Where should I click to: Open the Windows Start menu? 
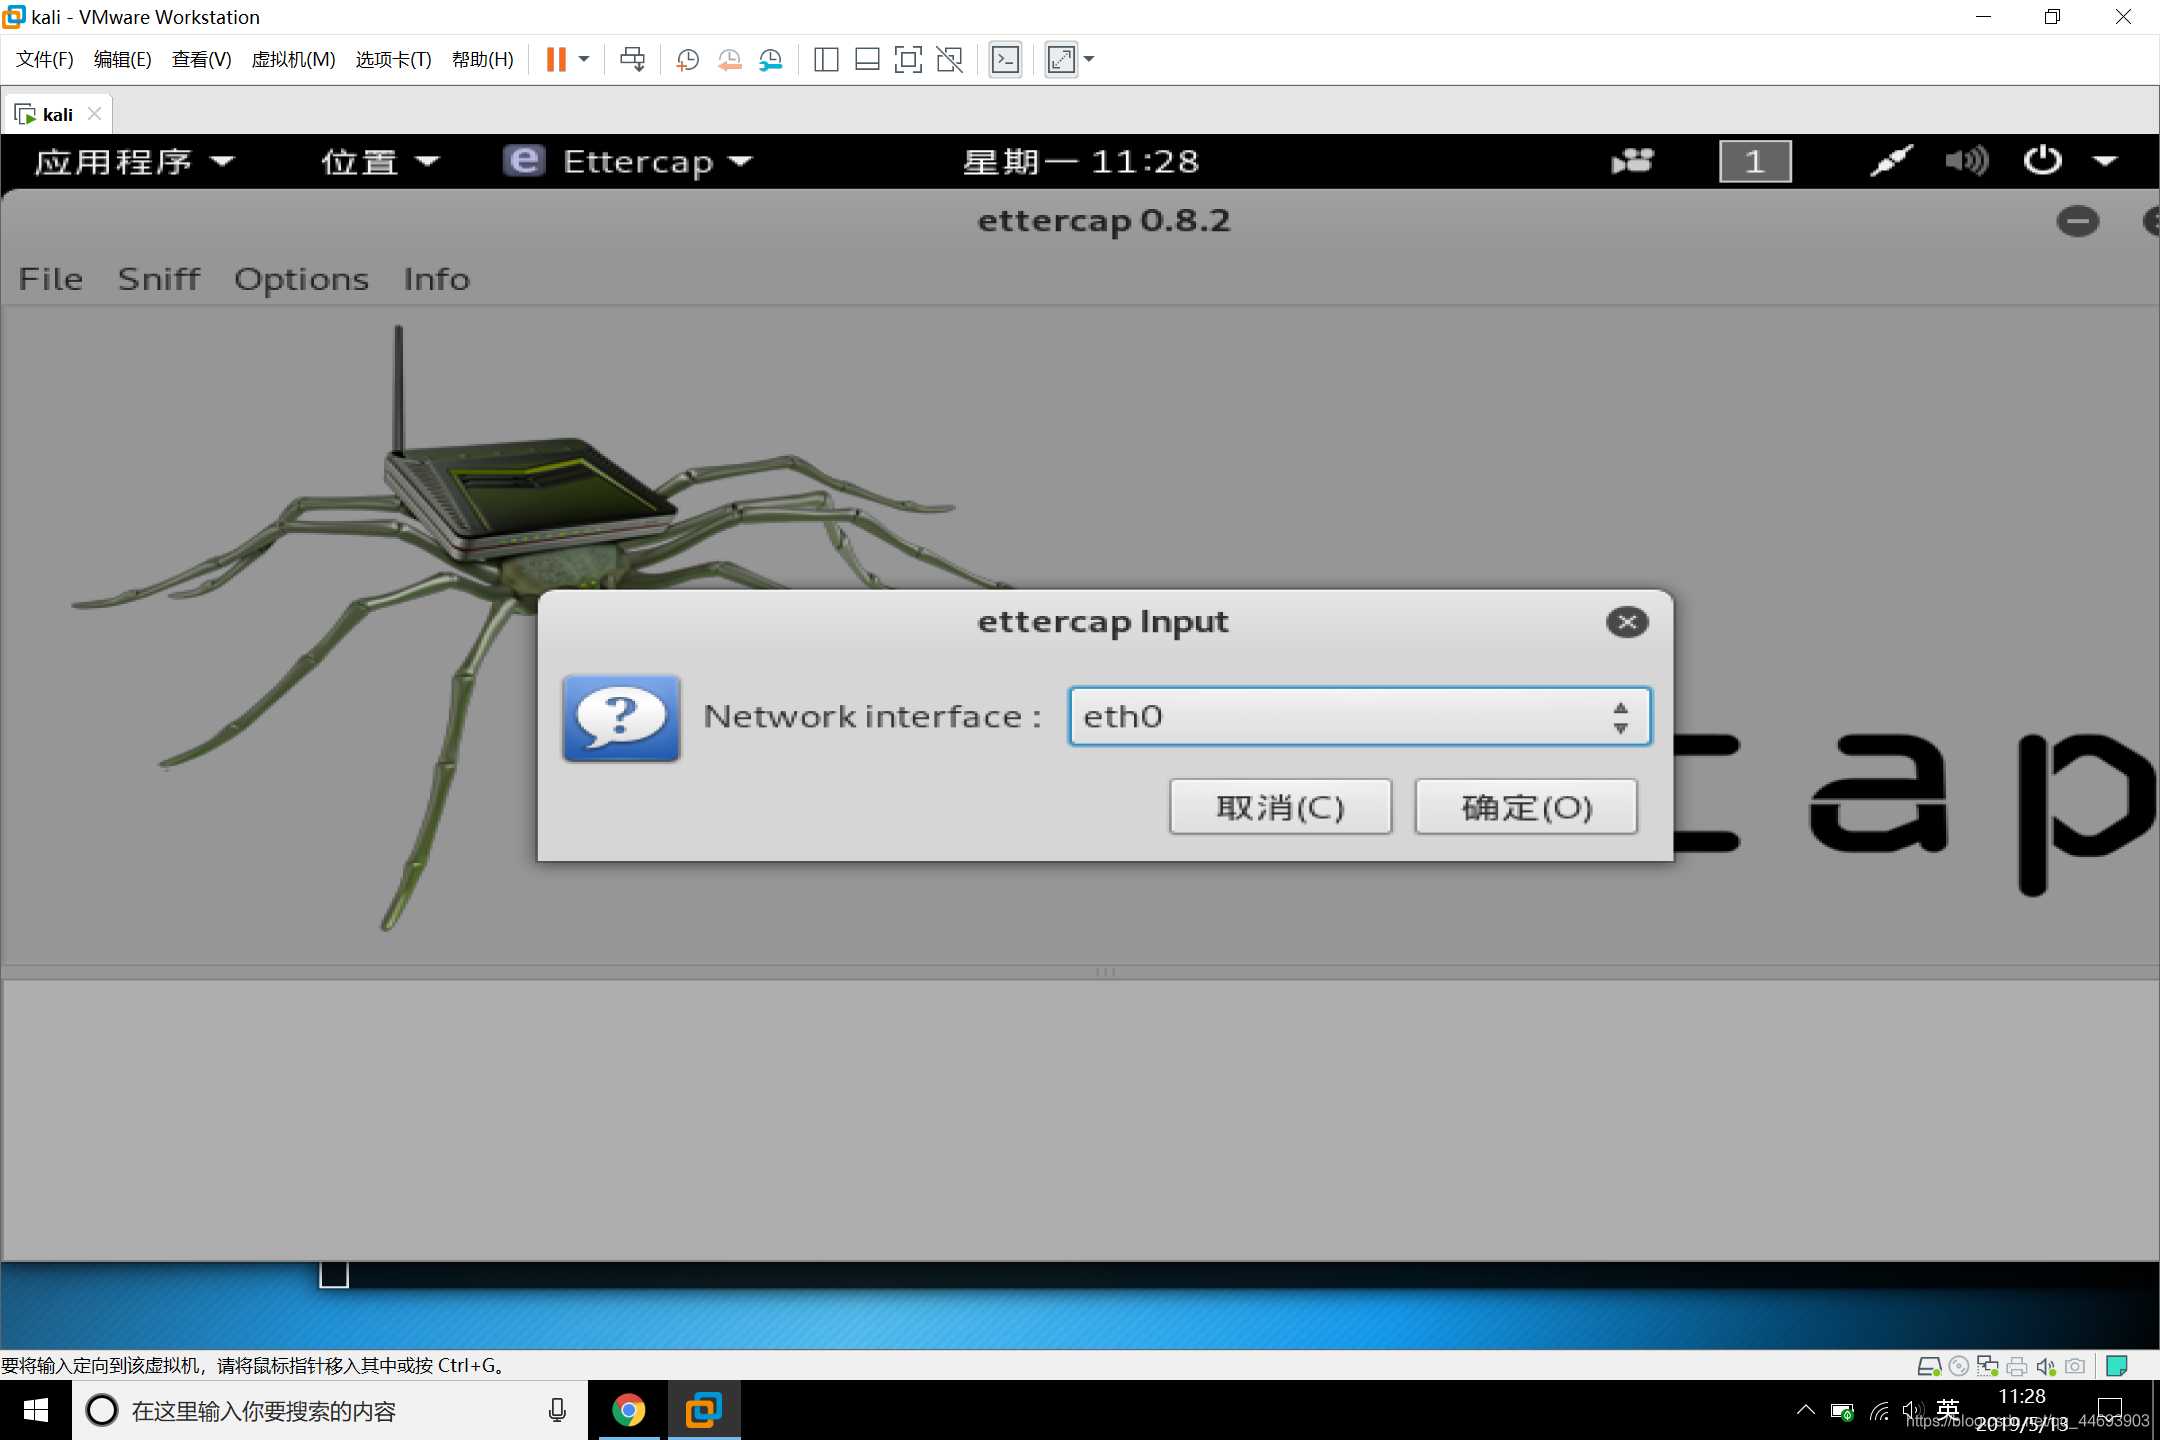(36, 1410)
